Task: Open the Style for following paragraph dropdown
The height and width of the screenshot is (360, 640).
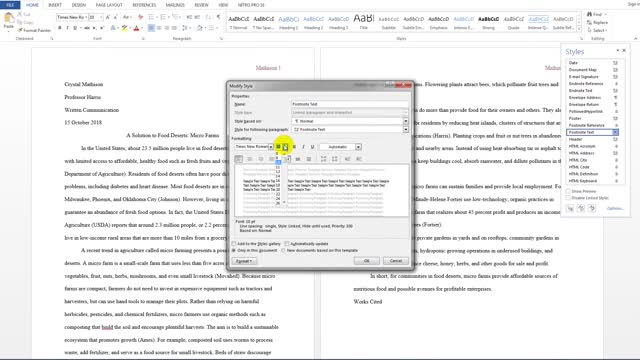Action: click(405, 129)
